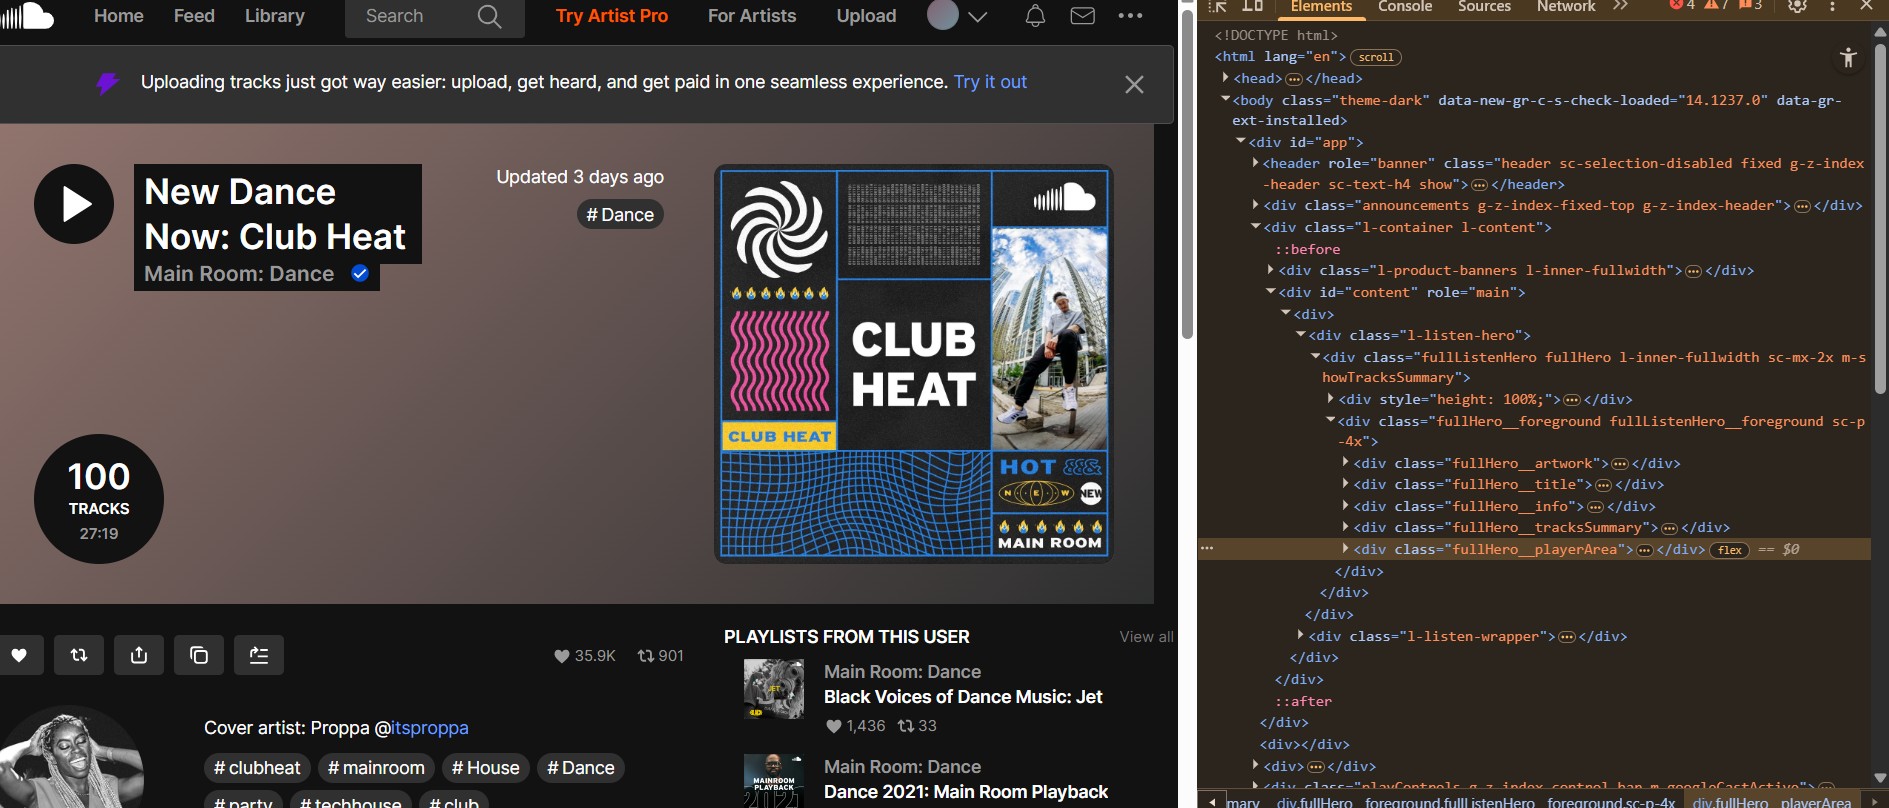Open Dance 2021: Main Room Playback
The height and width of the screenshot is (808, 1889).
966,792
